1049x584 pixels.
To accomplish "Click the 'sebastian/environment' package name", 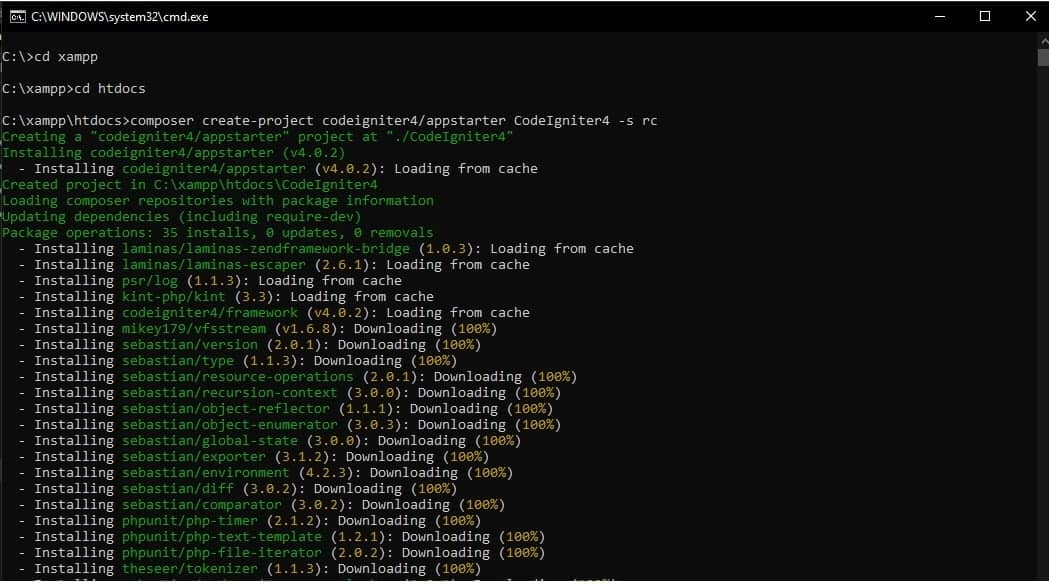I will tap(205, 474).
